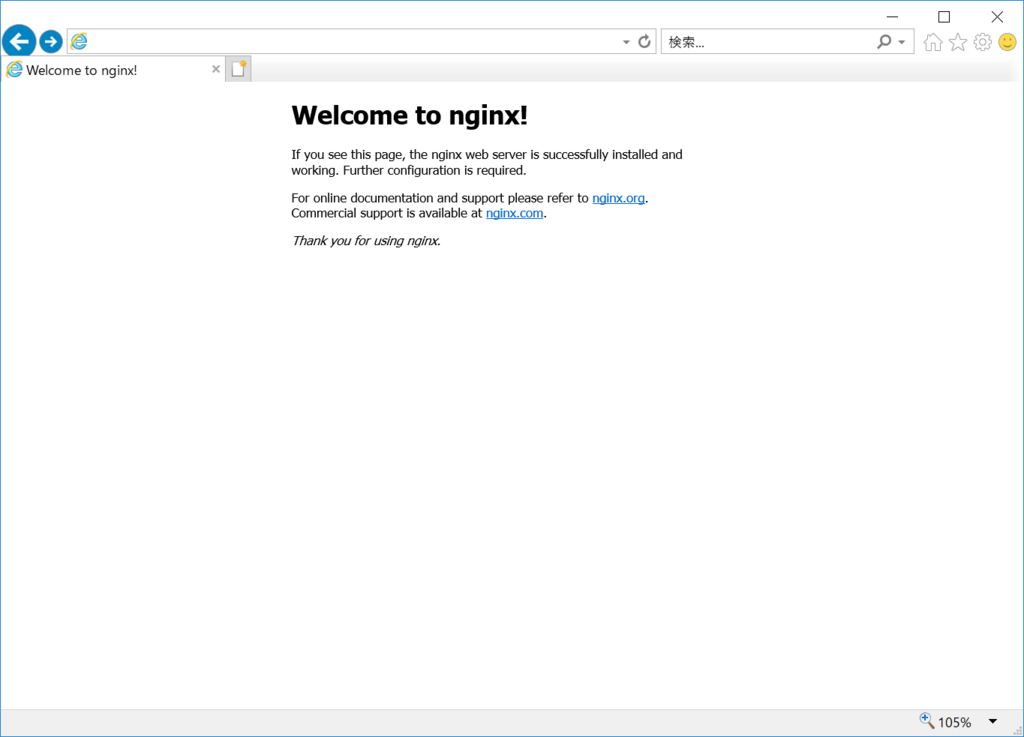Go back with the Back arrow button
The image size is (1024, 737).
(x=19, y=42)
